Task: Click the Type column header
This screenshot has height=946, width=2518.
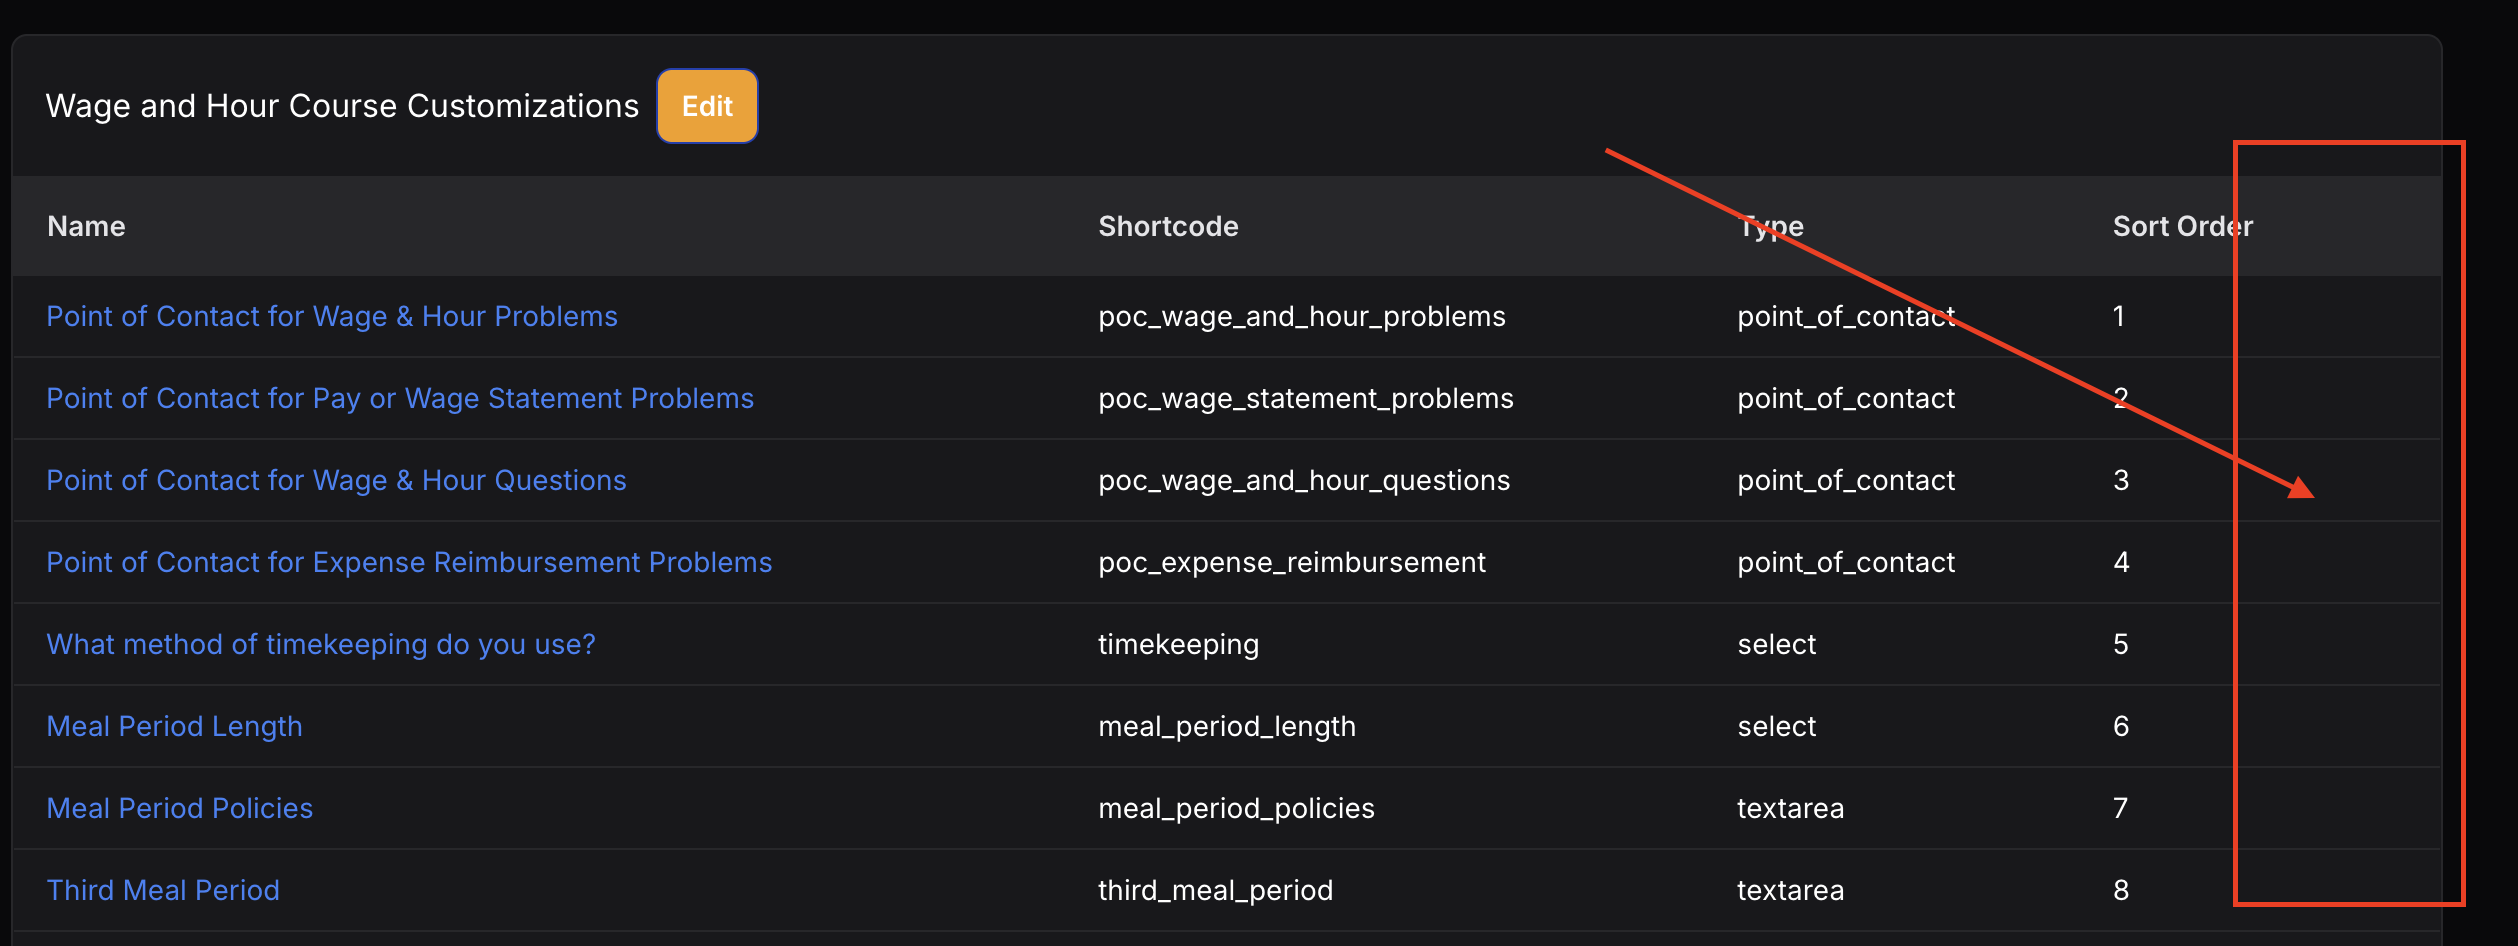Action: (x=1771, y=226)
